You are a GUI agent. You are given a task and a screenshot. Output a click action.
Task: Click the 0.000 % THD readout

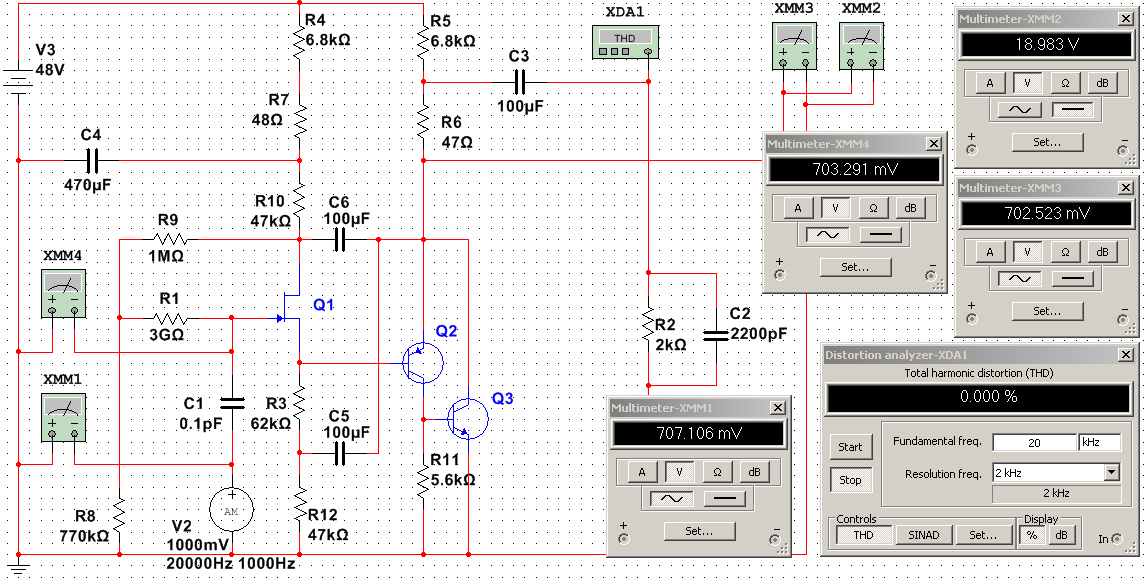pyautogui.click(x=979, y=398)
